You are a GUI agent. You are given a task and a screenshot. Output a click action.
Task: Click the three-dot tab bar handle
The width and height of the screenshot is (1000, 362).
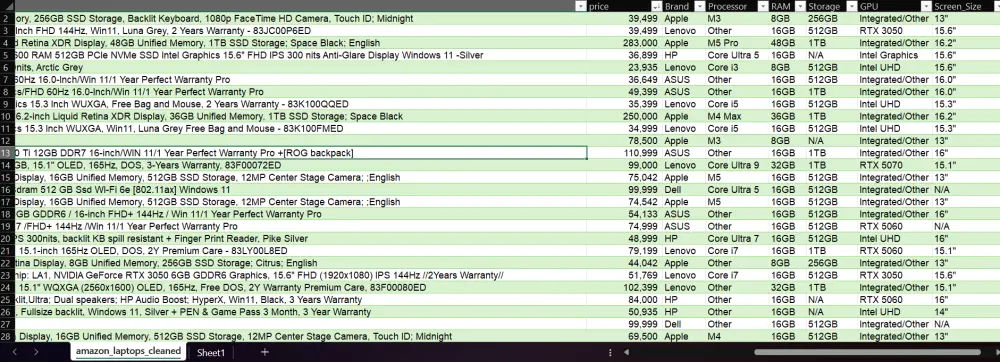pos(610,352)
